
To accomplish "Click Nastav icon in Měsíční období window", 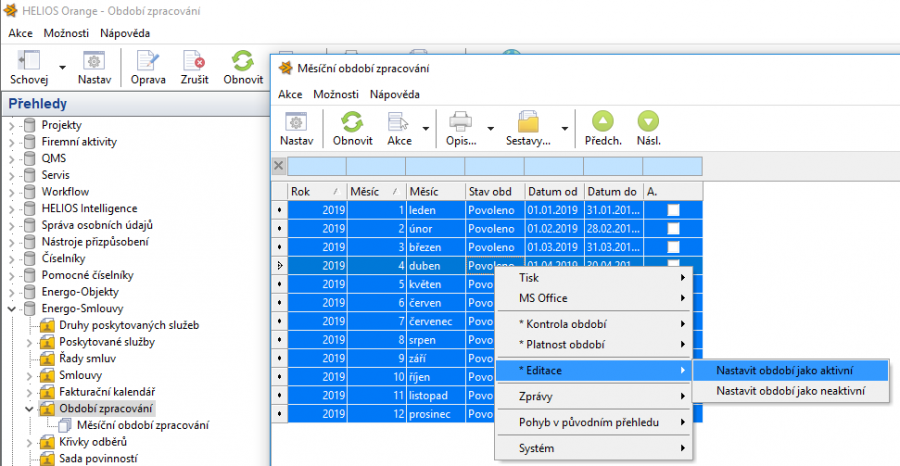I will point(296,122).
